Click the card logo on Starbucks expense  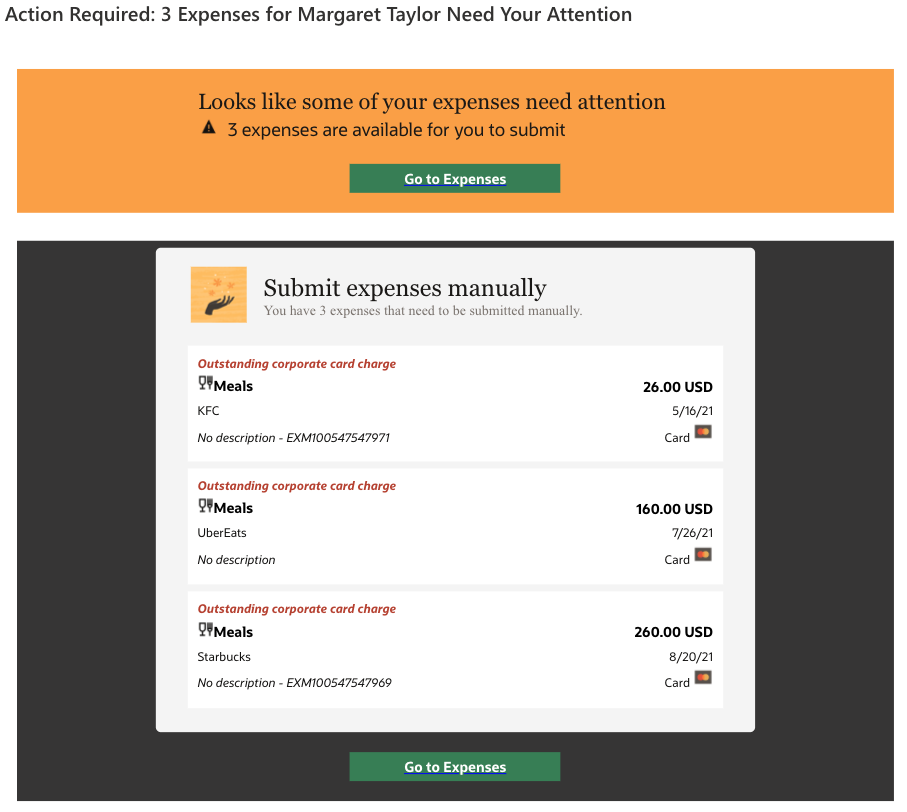coord(703,678)
